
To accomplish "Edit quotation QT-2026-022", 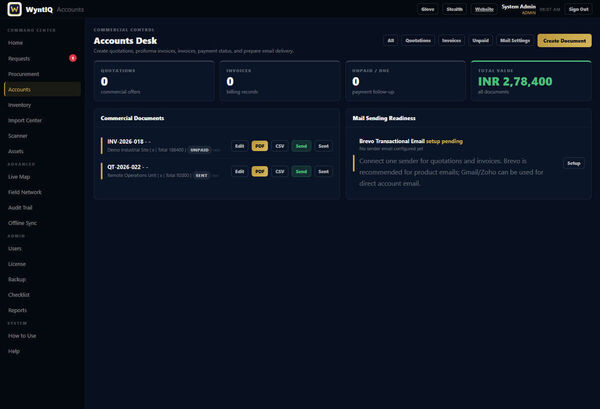I will (240, 171).
